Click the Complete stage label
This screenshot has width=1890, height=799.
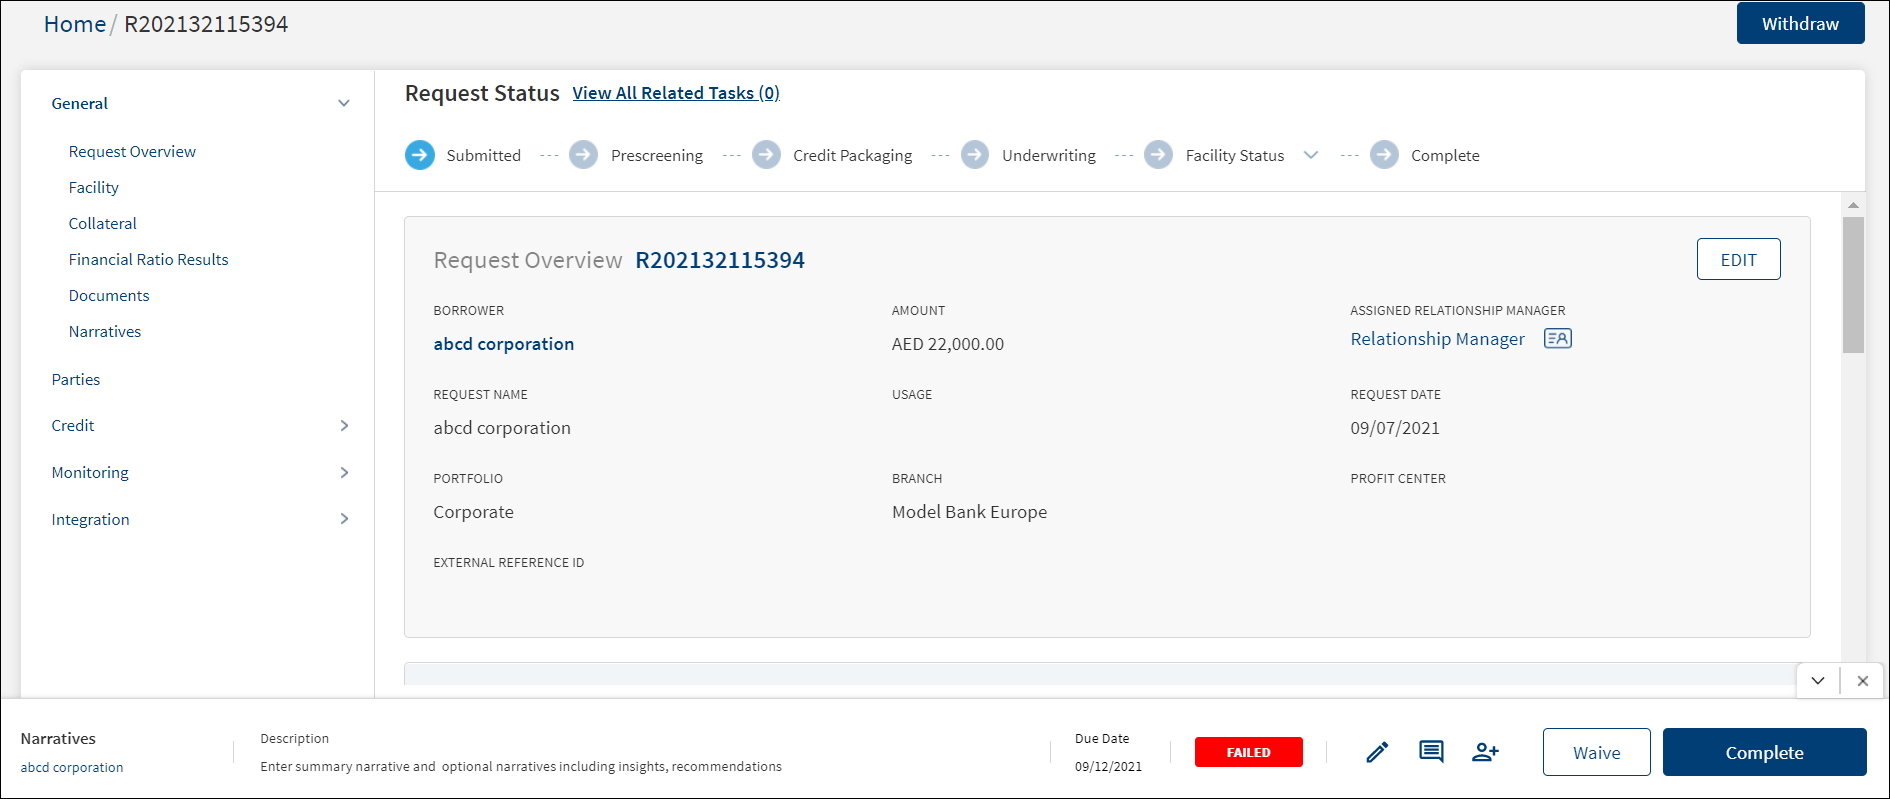(1445, 156)
